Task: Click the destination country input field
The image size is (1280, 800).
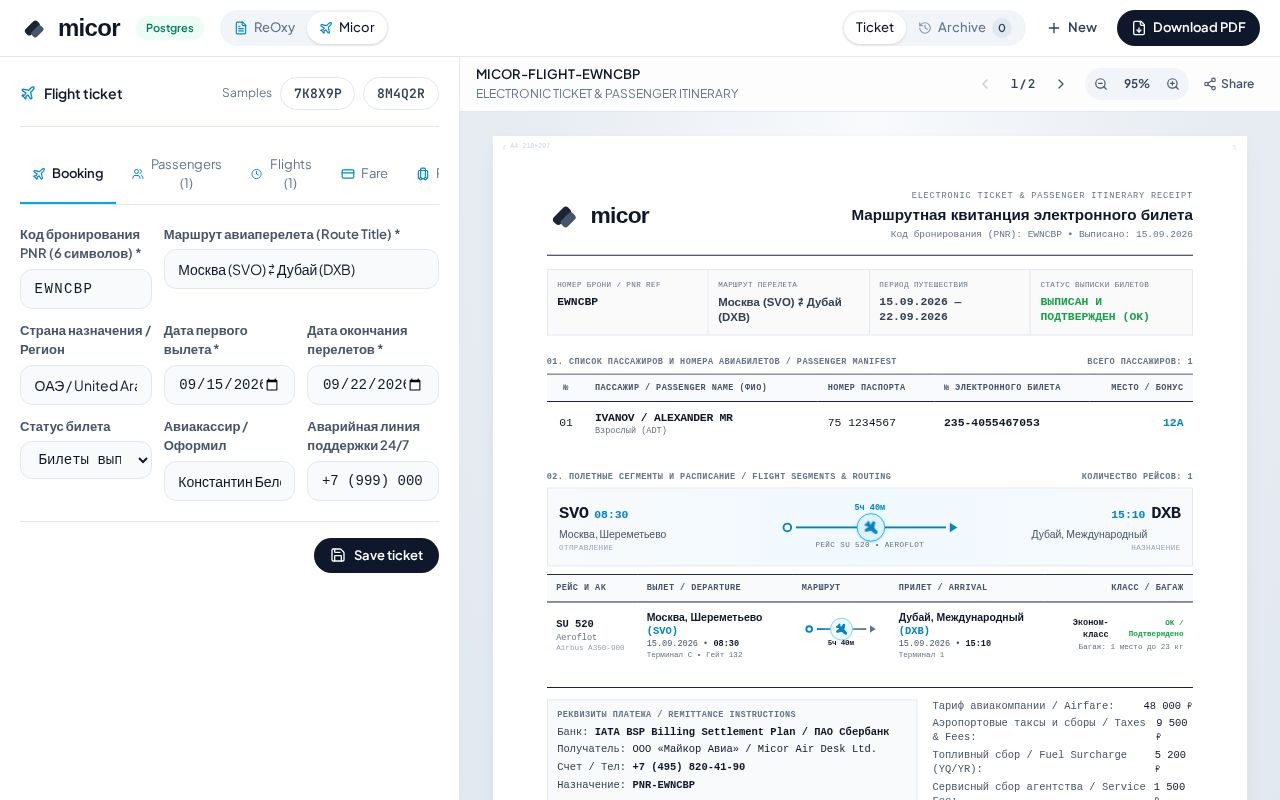Action: point(86,385)
